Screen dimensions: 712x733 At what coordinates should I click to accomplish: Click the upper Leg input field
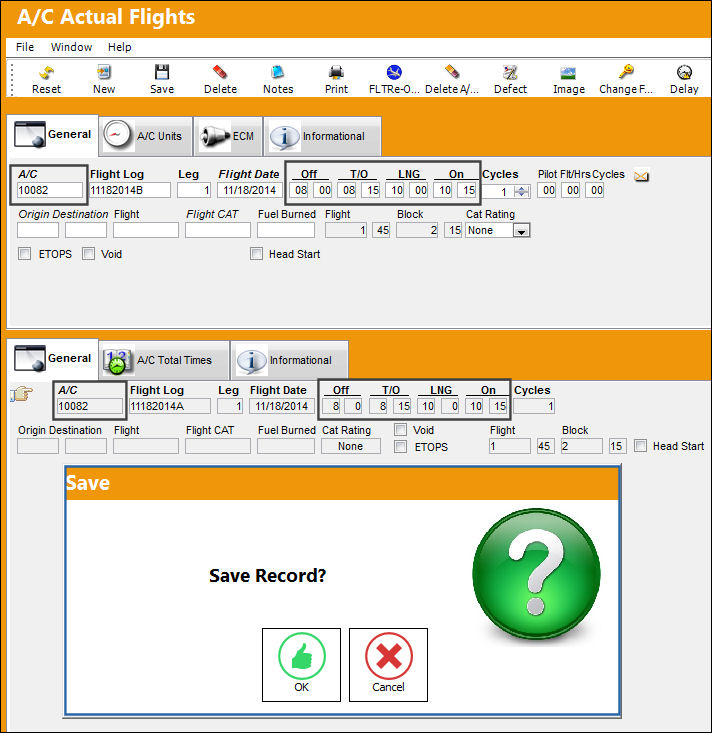(194, 190)
